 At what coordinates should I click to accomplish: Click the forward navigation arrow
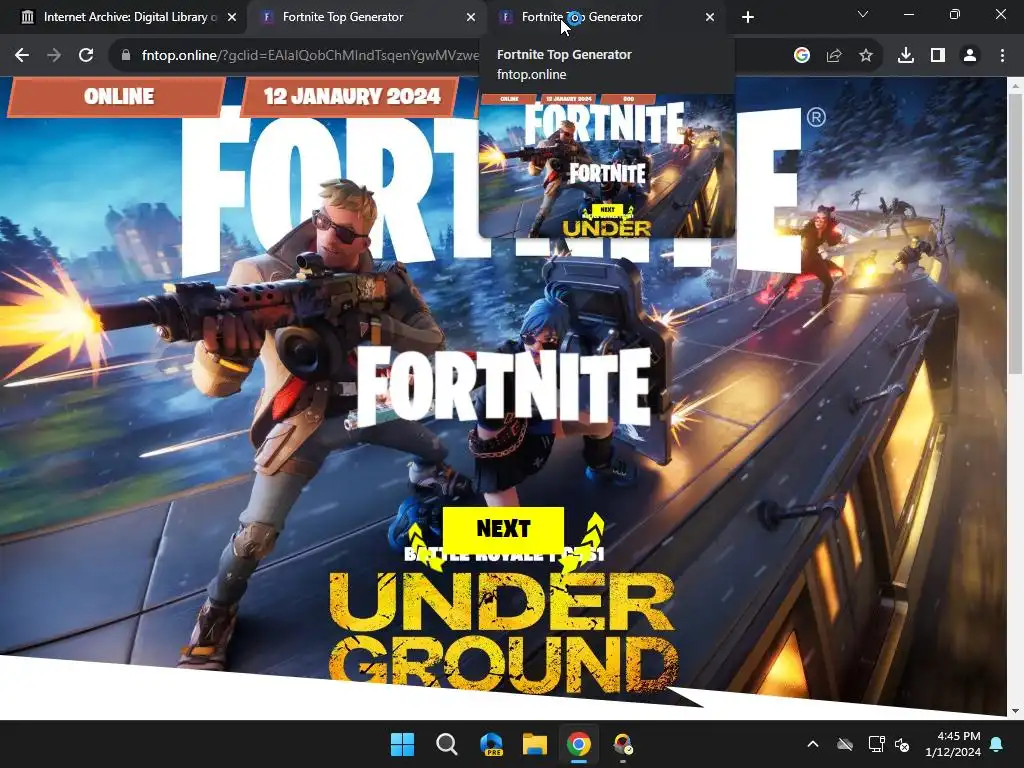54,56
